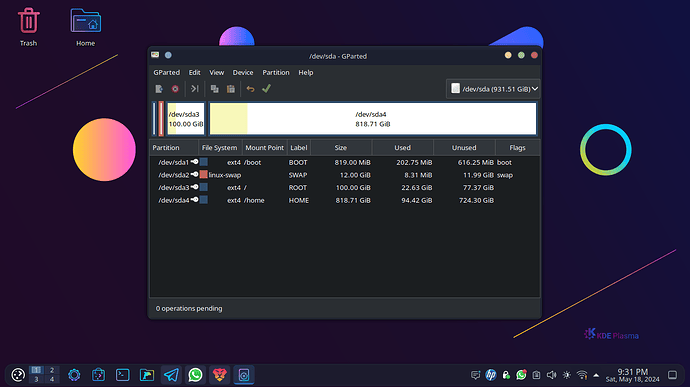The height and width of the screenshot is (387, 690).
Task: Open the View menu
Action: coord(217,72)
